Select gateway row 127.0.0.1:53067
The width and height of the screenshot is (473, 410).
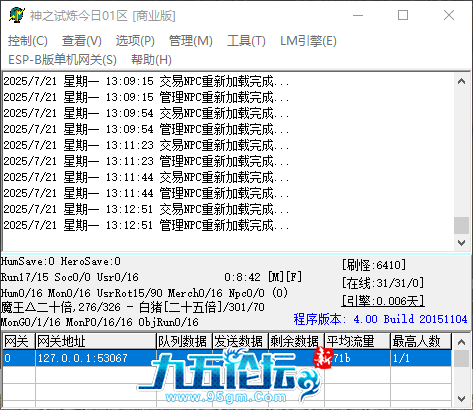point(227,358)
